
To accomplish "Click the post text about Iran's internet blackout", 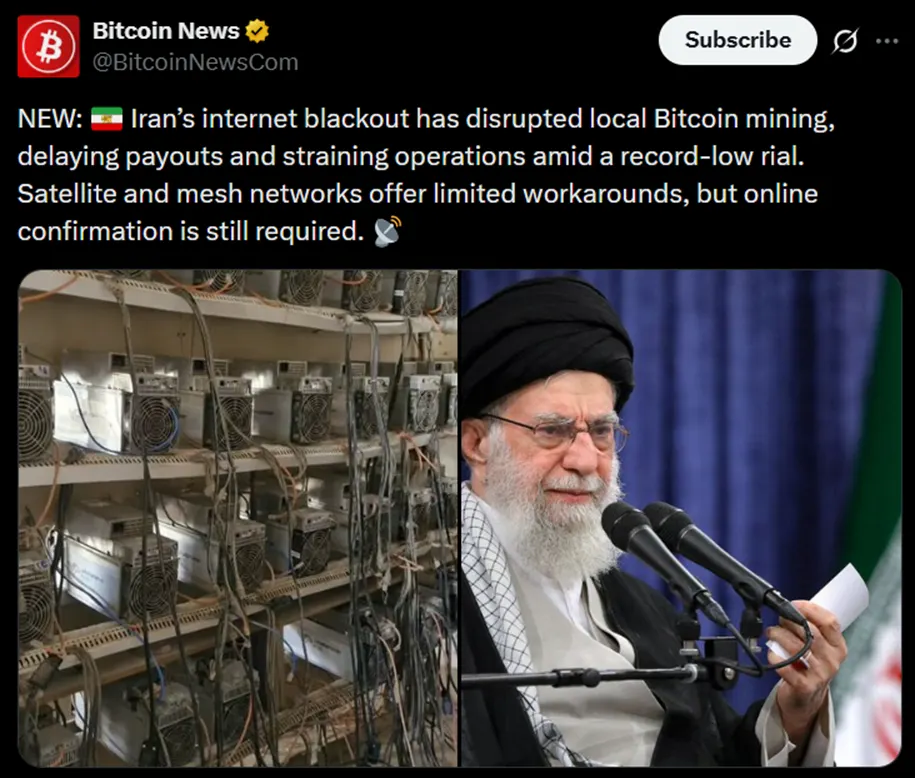I will coord(427,175).
